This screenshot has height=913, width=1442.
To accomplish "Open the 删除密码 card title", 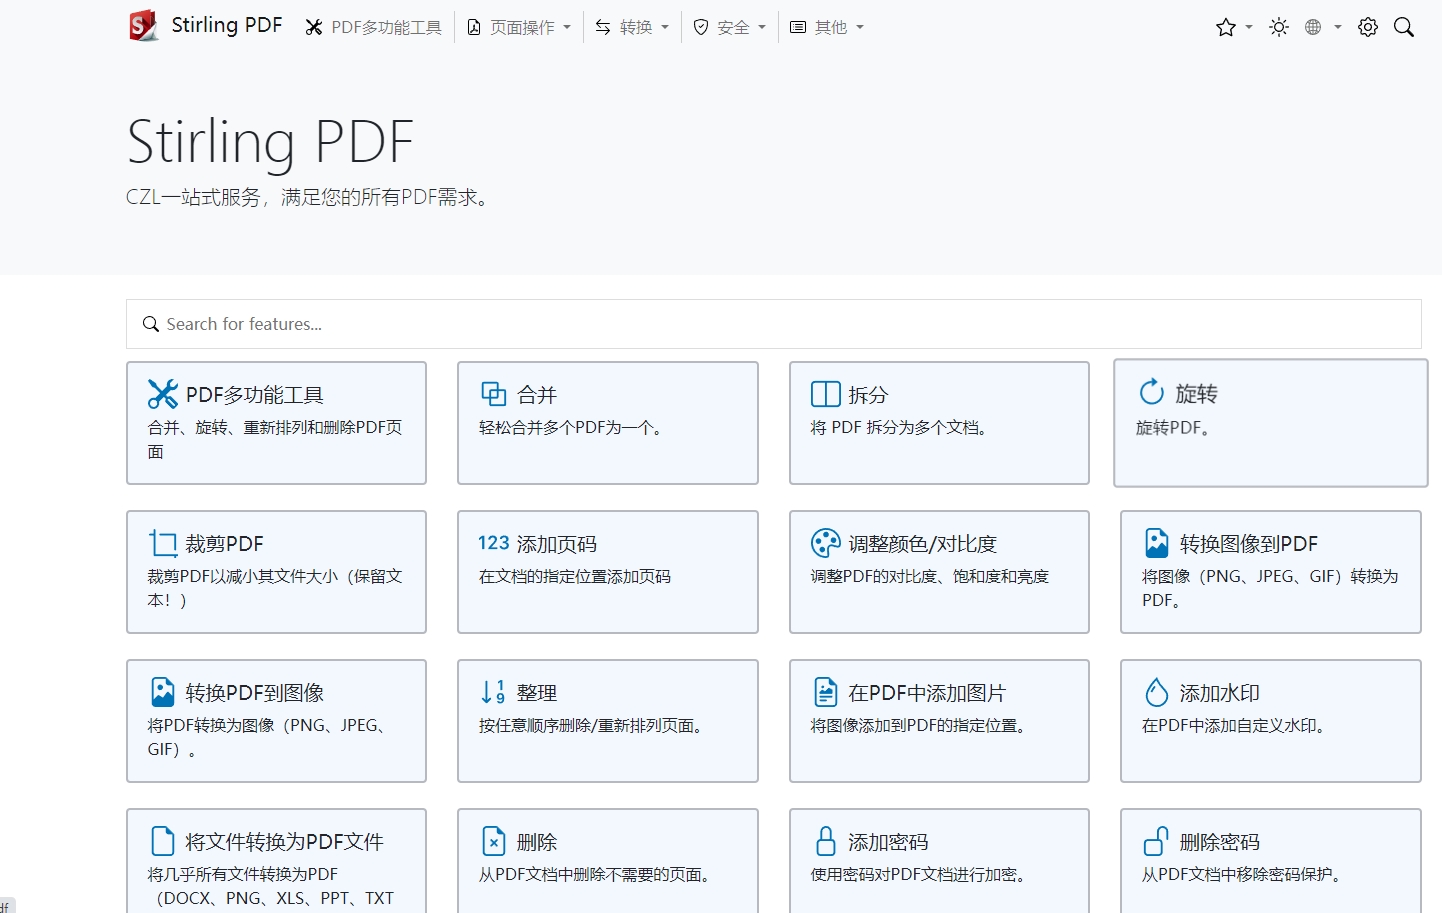I will click(1220, 842).
